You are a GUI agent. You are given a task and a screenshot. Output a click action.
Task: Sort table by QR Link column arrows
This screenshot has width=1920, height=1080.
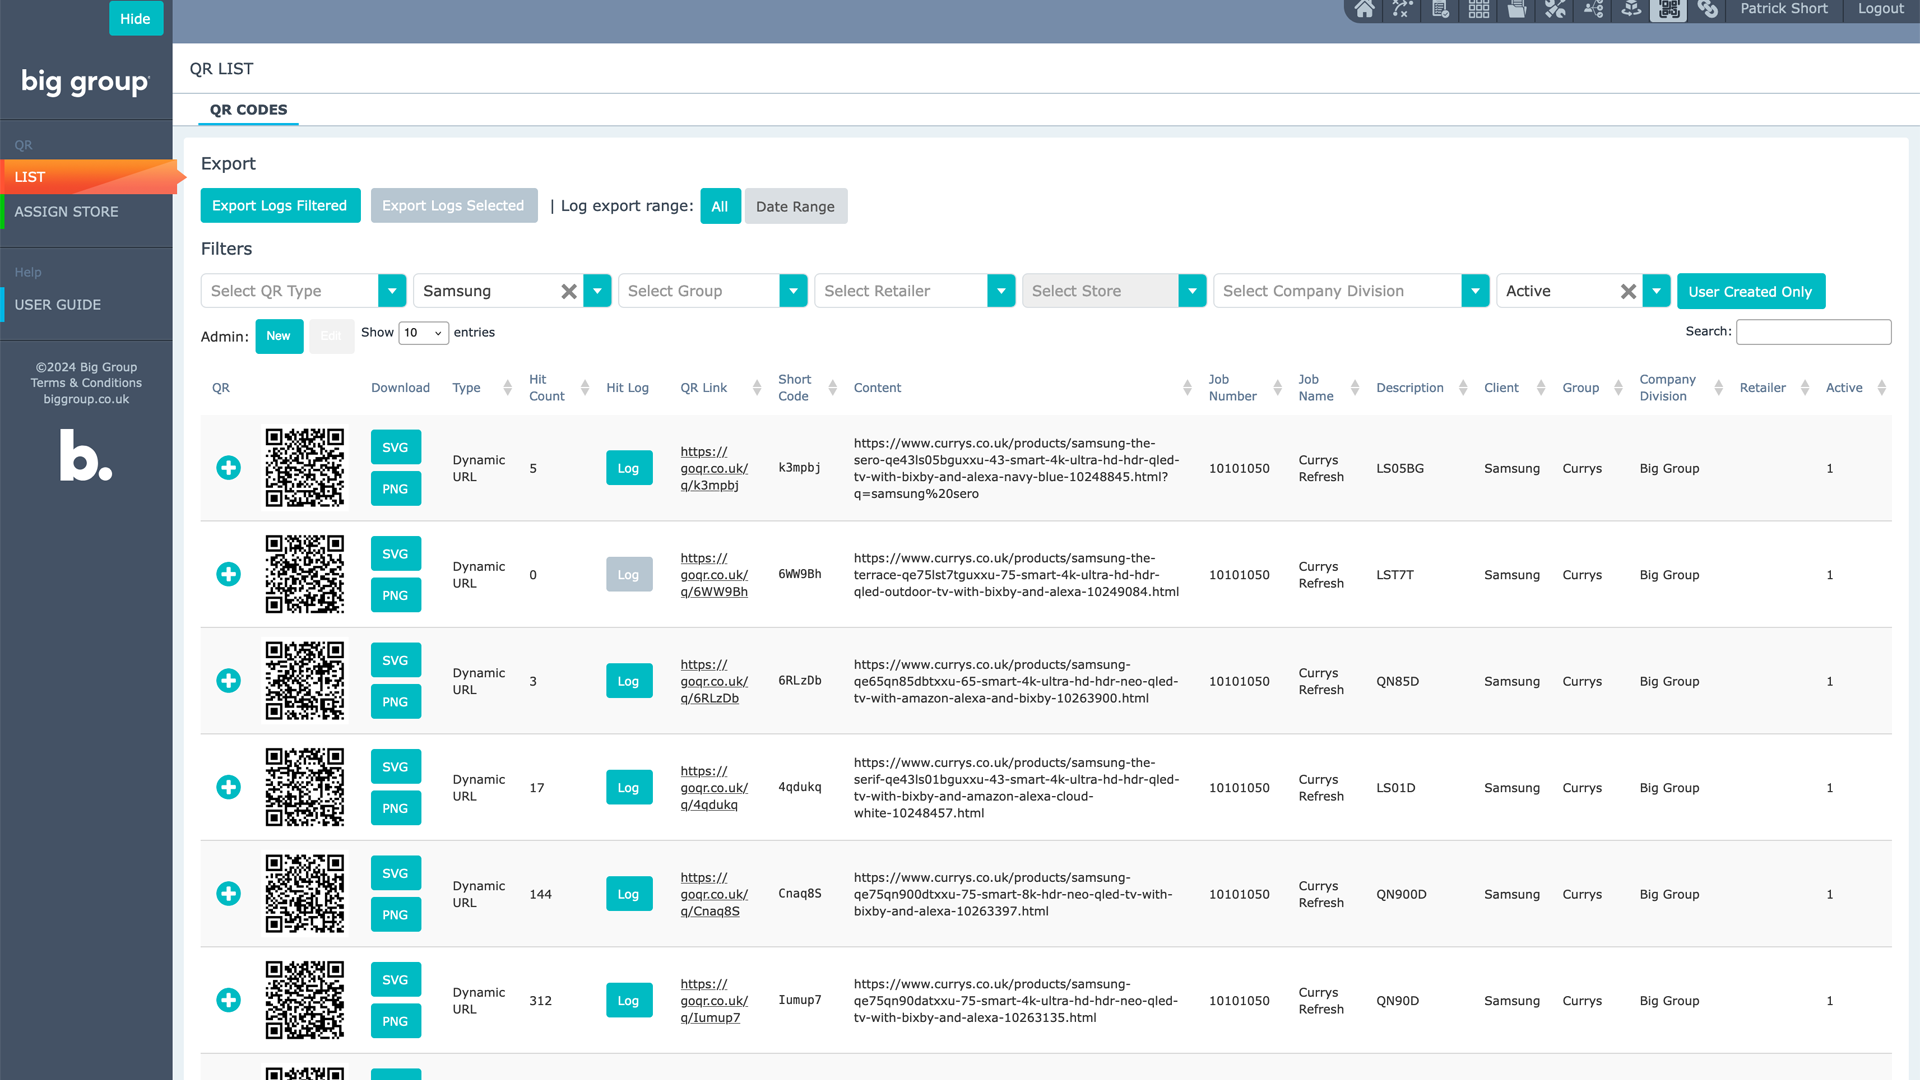click(757, 388)
